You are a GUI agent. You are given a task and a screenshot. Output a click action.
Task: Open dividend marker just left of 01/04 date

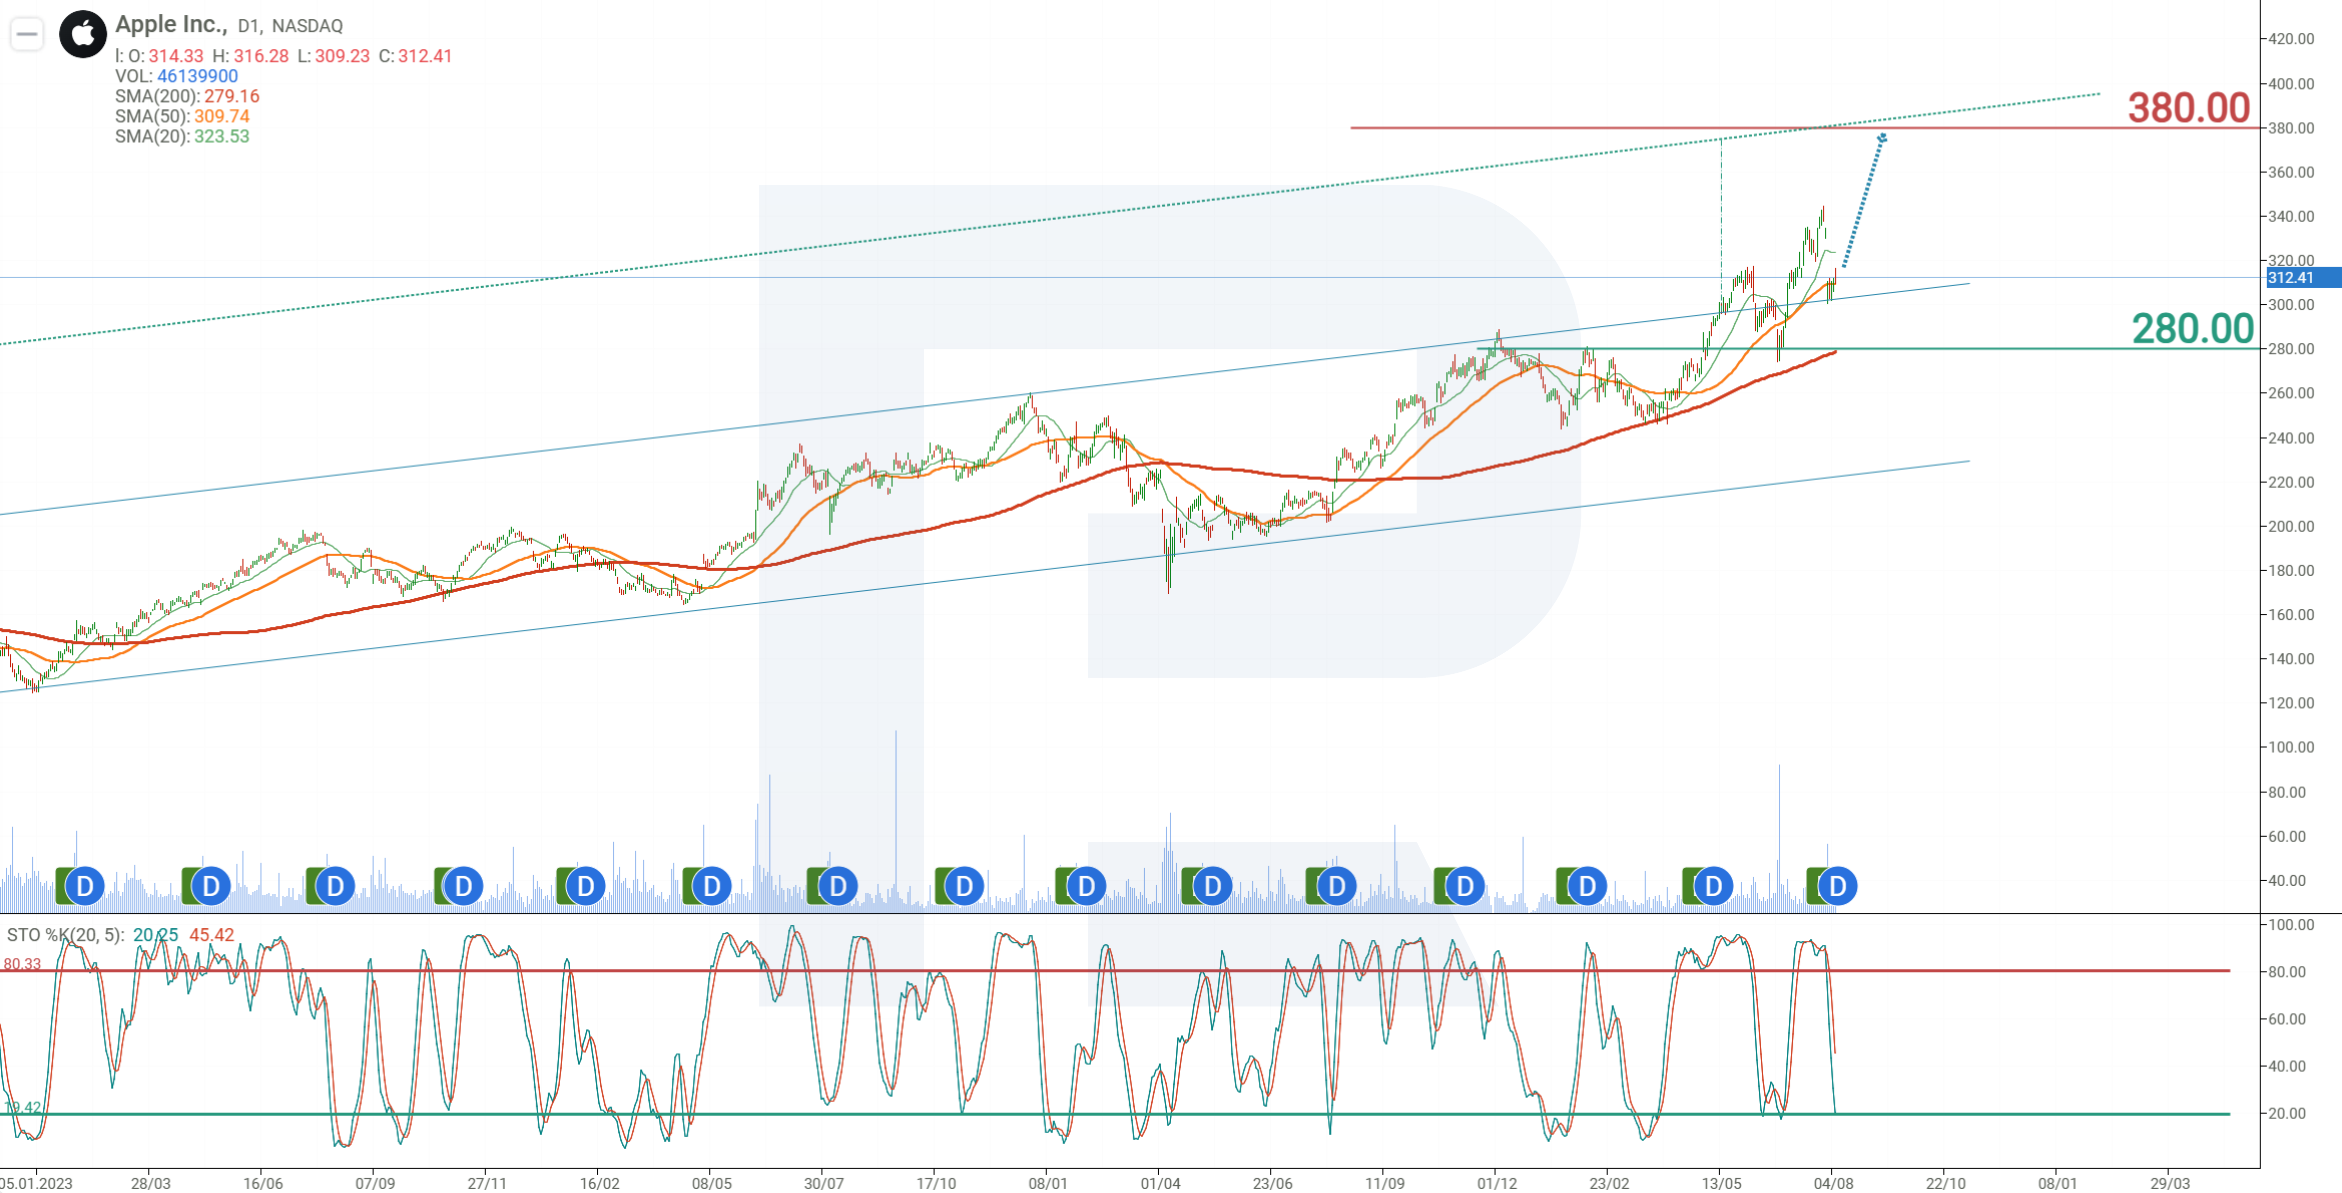[x=1086, y=886]
